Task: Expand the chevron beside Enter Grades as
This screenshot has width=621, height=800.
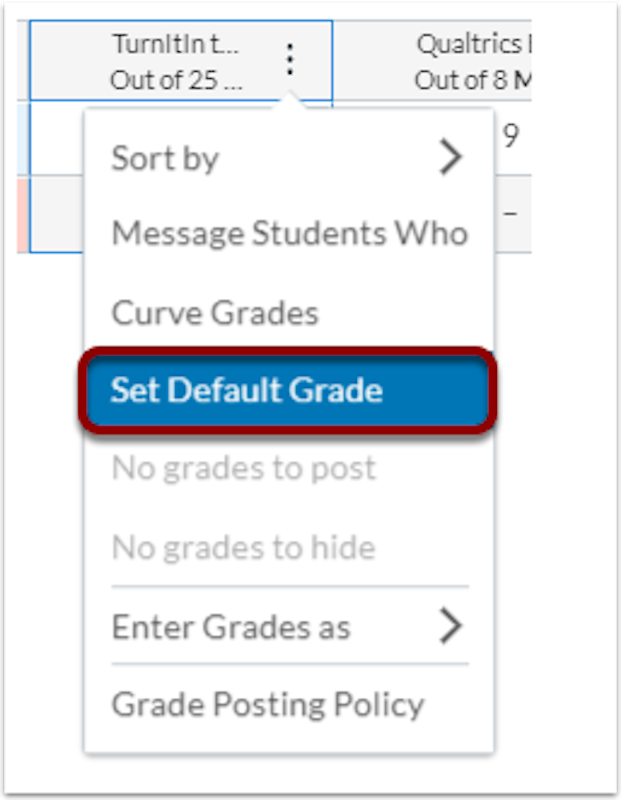Action: pyautogui.click(x=451, y=627)
